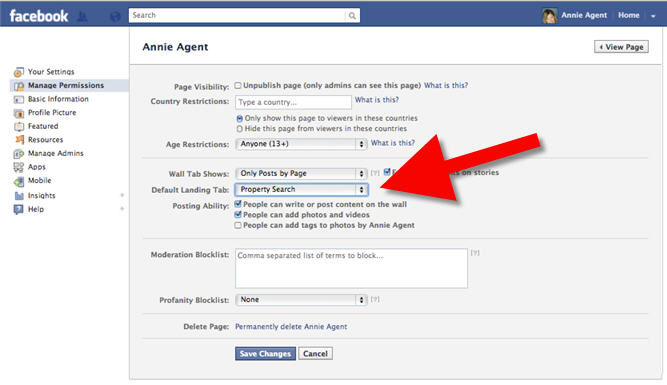Click Manage Admins sidebar icon
The image size is (667, 385).
tap(19, 154)
